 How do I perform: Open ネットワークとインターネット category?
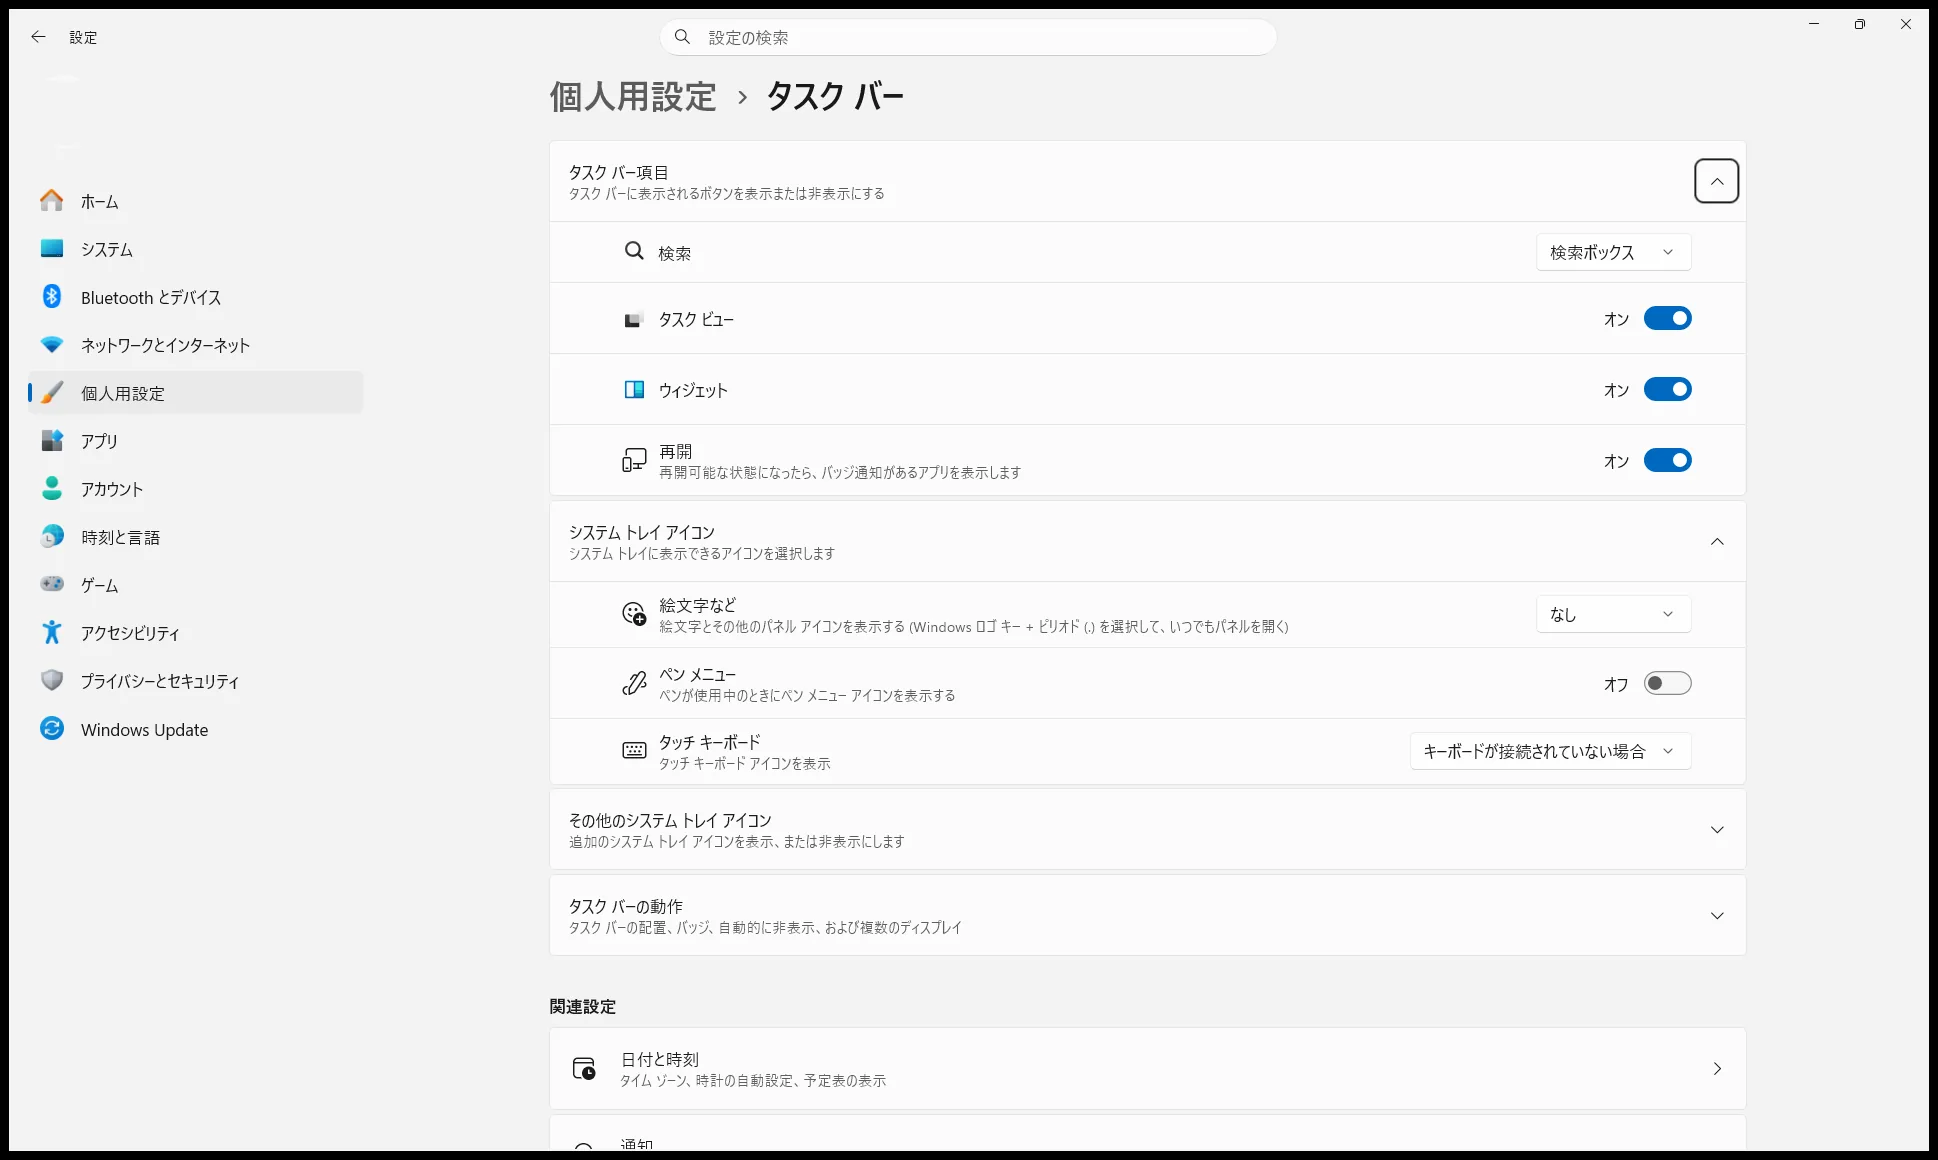coord(195,345)
